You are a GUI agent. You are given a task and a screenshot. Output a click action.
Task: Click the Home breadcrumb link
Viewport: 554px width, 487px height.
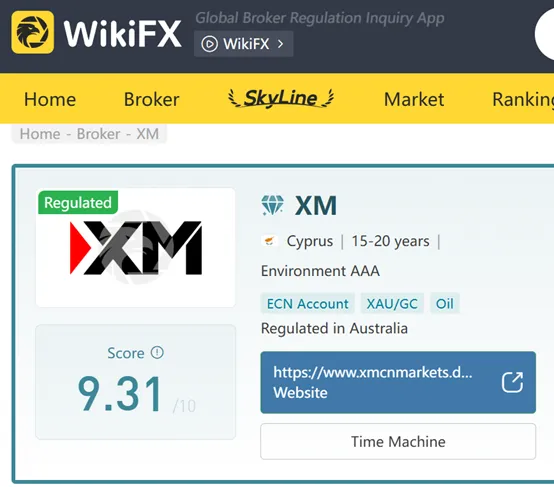click(x=40, y=134)
